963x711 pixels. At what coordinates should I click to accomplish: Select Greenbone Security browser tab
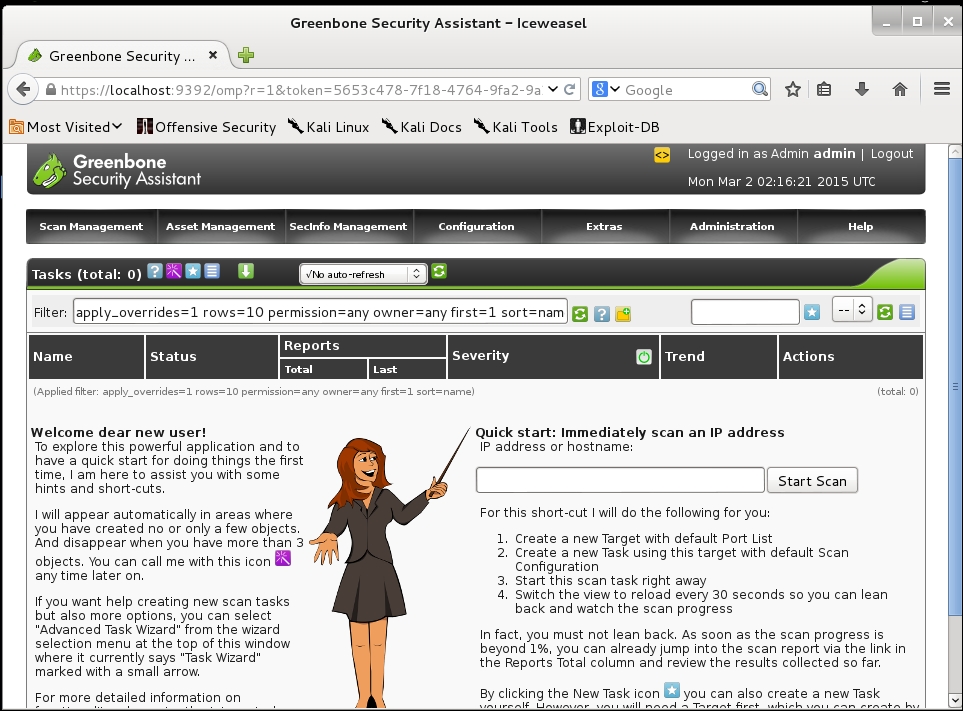pyautogui.click(x=122, y=56)
